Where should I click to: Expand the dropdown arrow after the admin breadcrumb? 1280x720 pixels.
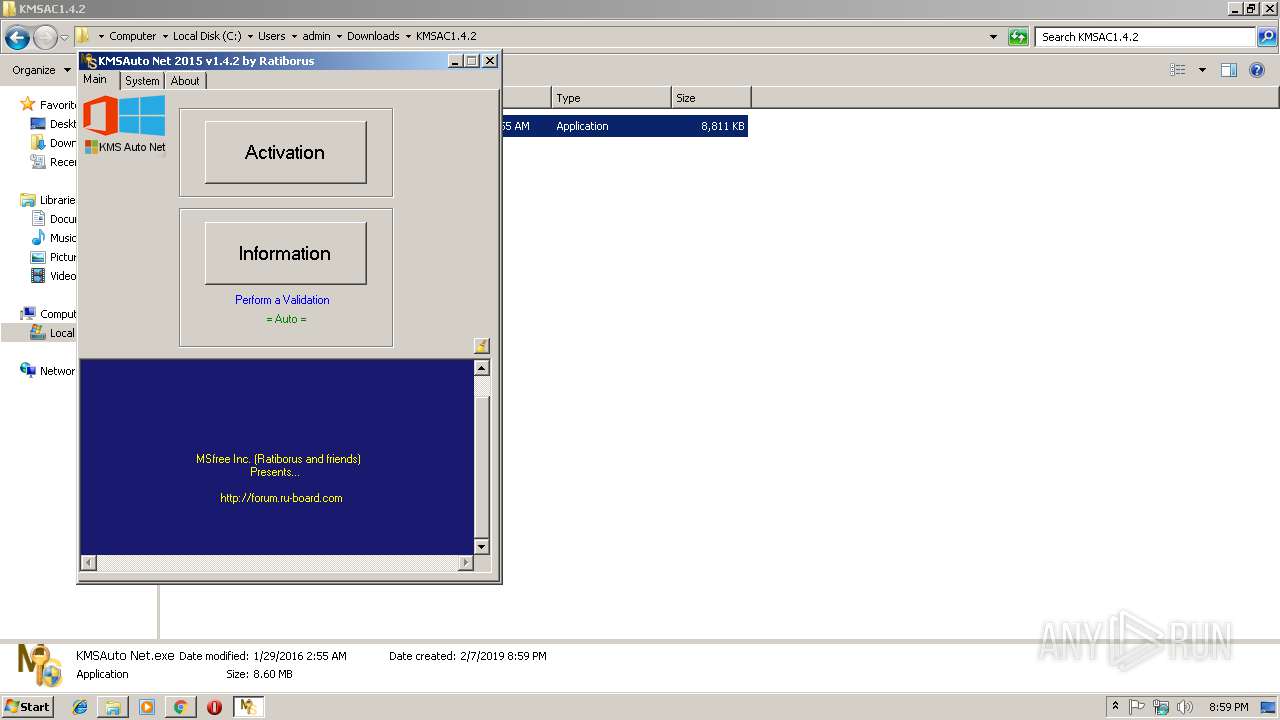click(x=339, y=37)
